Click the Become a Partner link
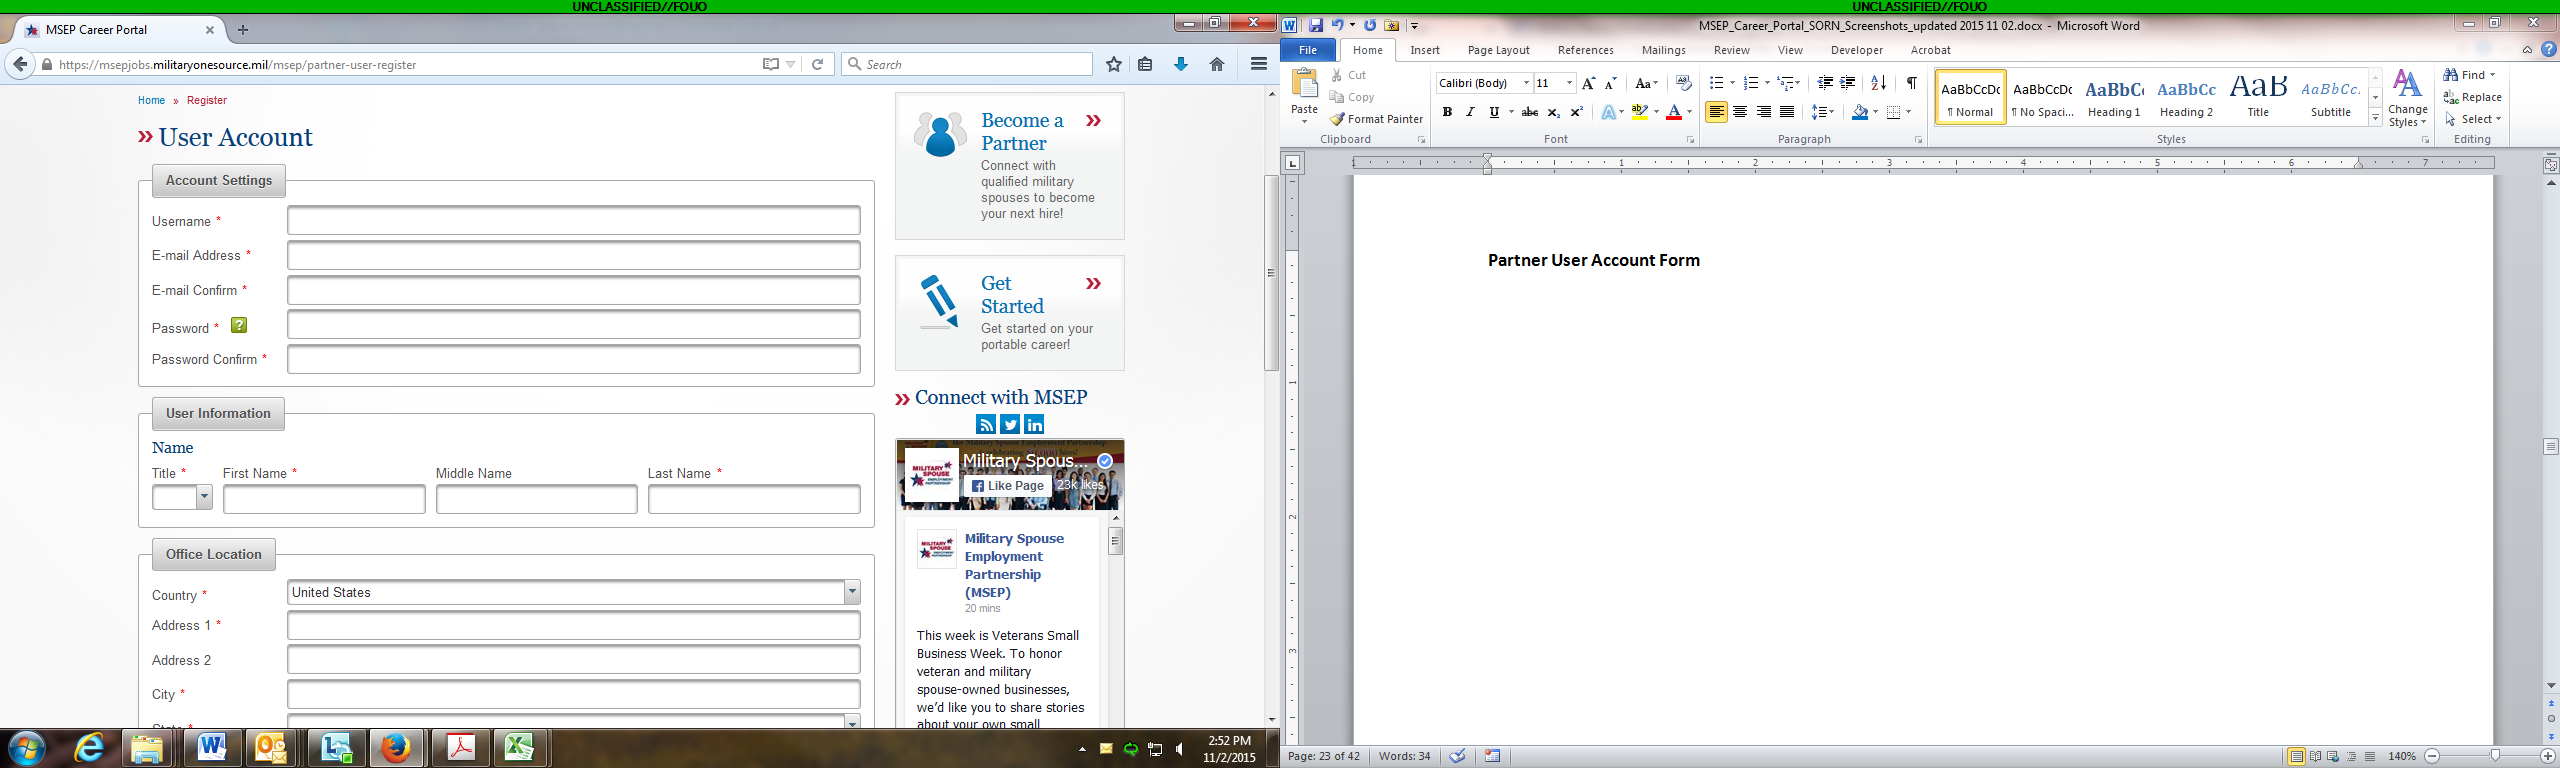The width and height of the screenshot is (2560, 768). pos(1022,131)
